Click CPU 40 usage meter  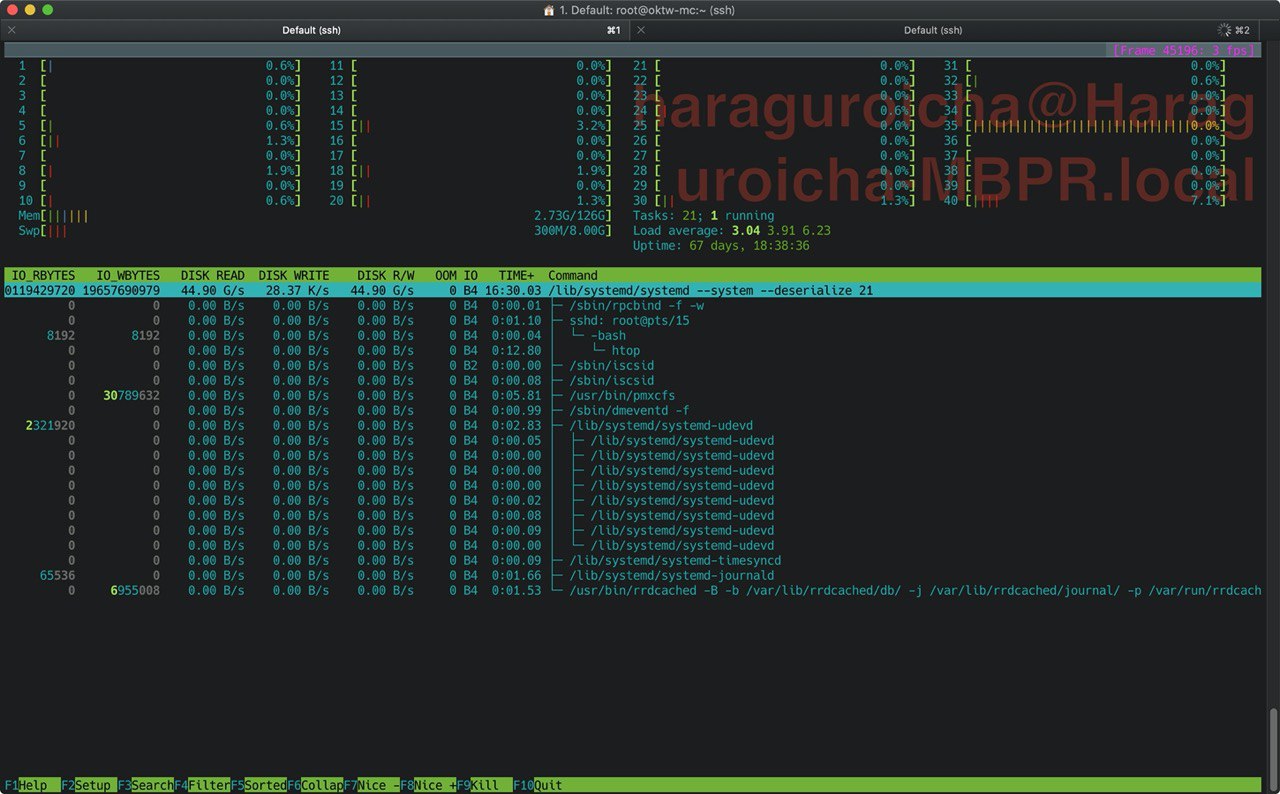(1084, 200)
